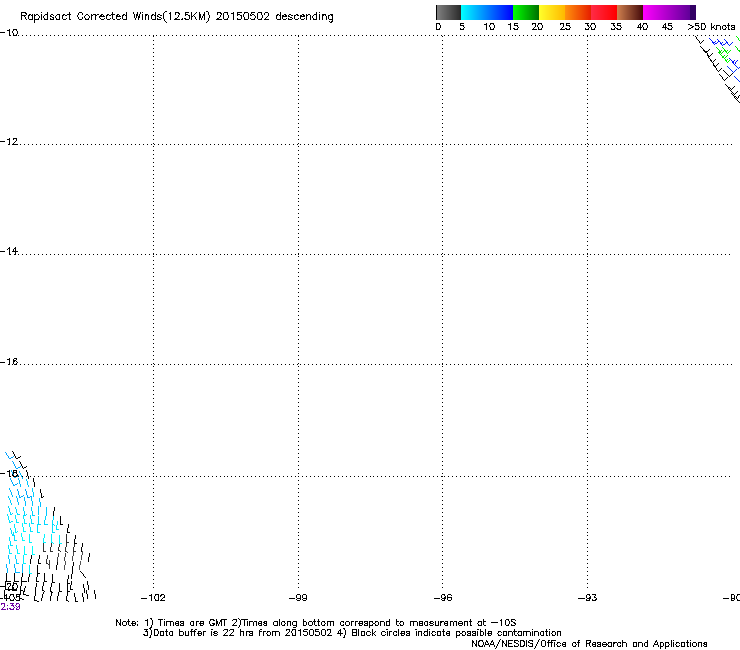Click the '30' label under the color bar
This screenshot has height=650, width=740.
(x=590, y=27)
